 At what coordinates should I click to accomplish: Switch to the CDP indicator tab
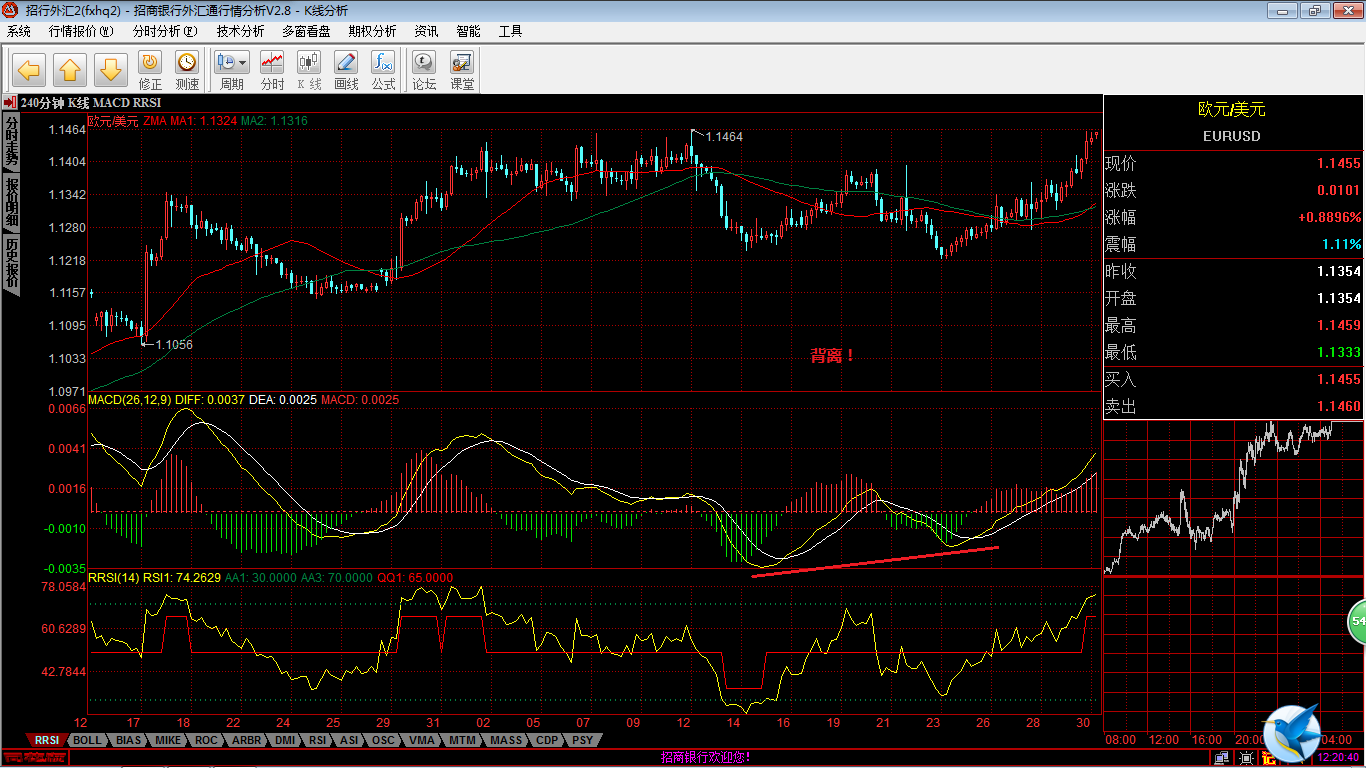547,740
